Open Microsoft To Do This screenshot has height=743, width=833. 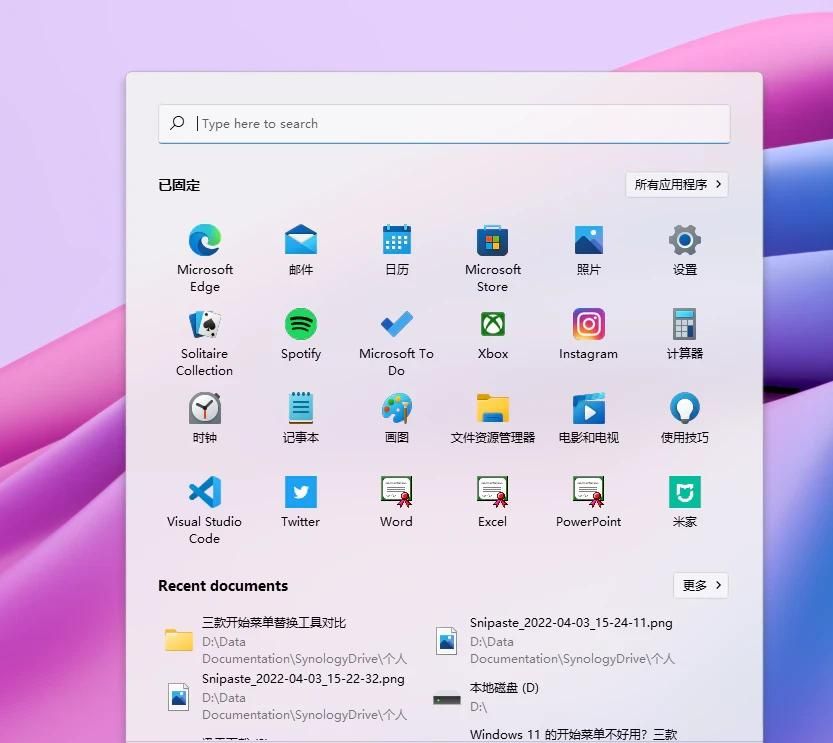[396, 325]
